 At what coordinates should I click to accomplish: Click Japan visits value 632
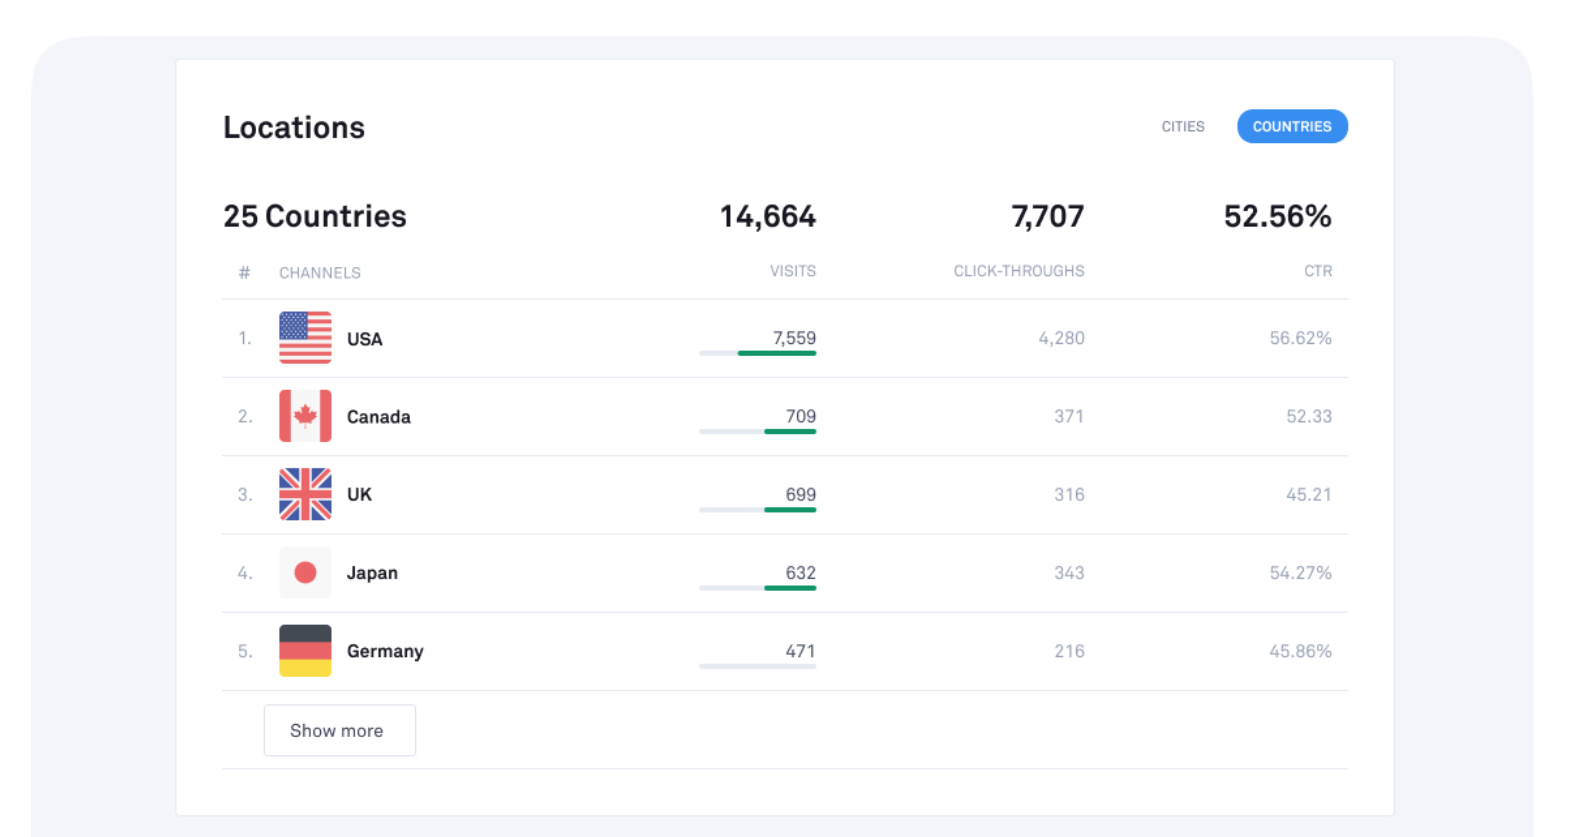pos(801,573)
